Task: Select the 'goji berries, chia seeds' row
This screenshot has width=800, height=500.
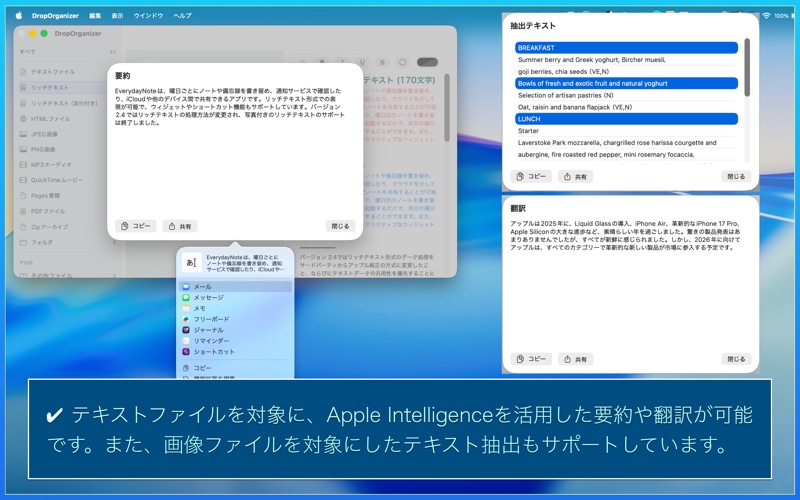Action: (x=626, y=71)
